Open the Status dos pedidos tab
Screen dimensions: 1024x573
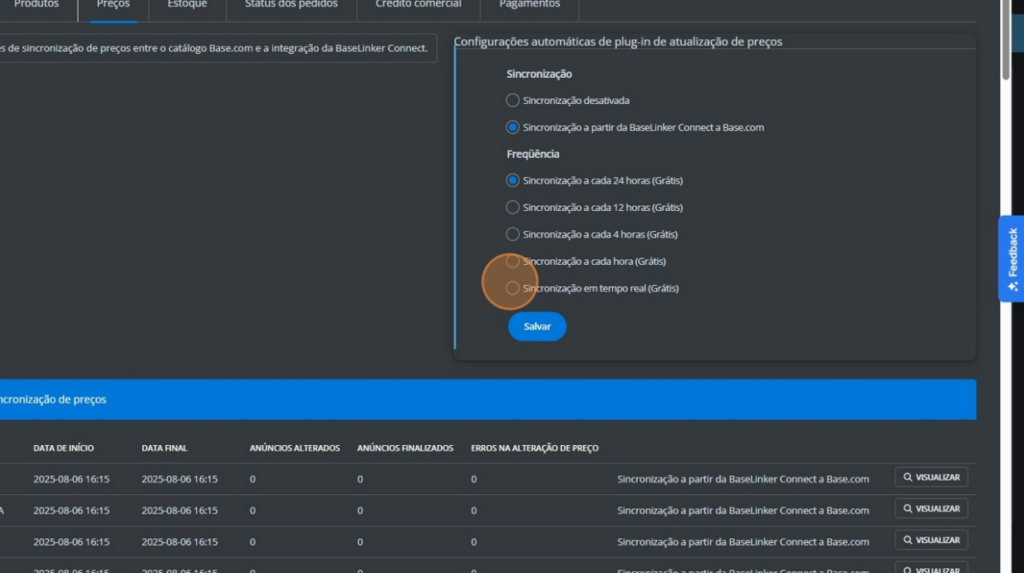pos(291,5)
